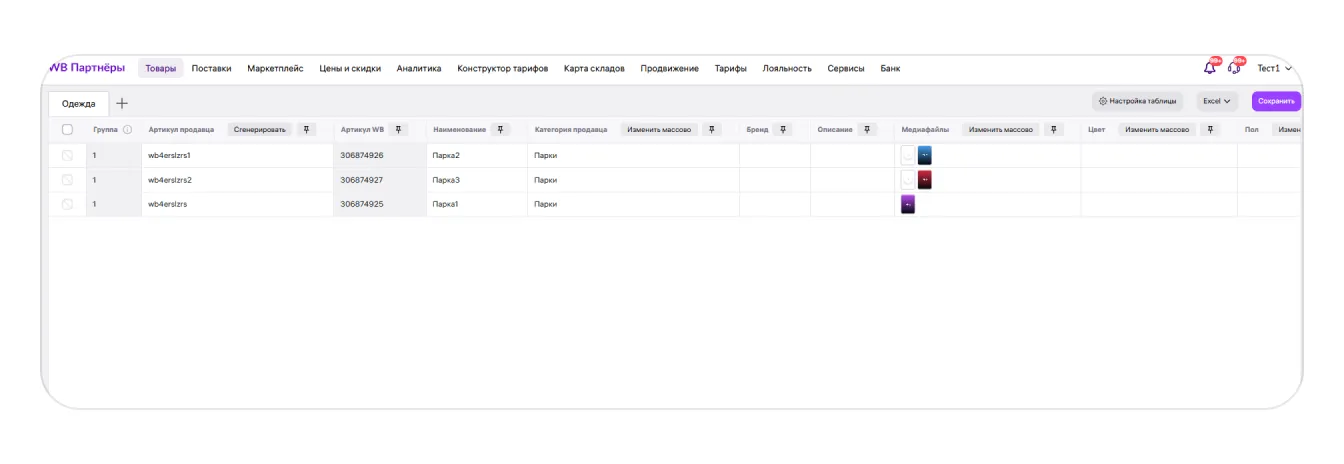Open the blue media thumbnail for Парка2
Viewport: 1344px width, 464px height.
pos(924,155)
